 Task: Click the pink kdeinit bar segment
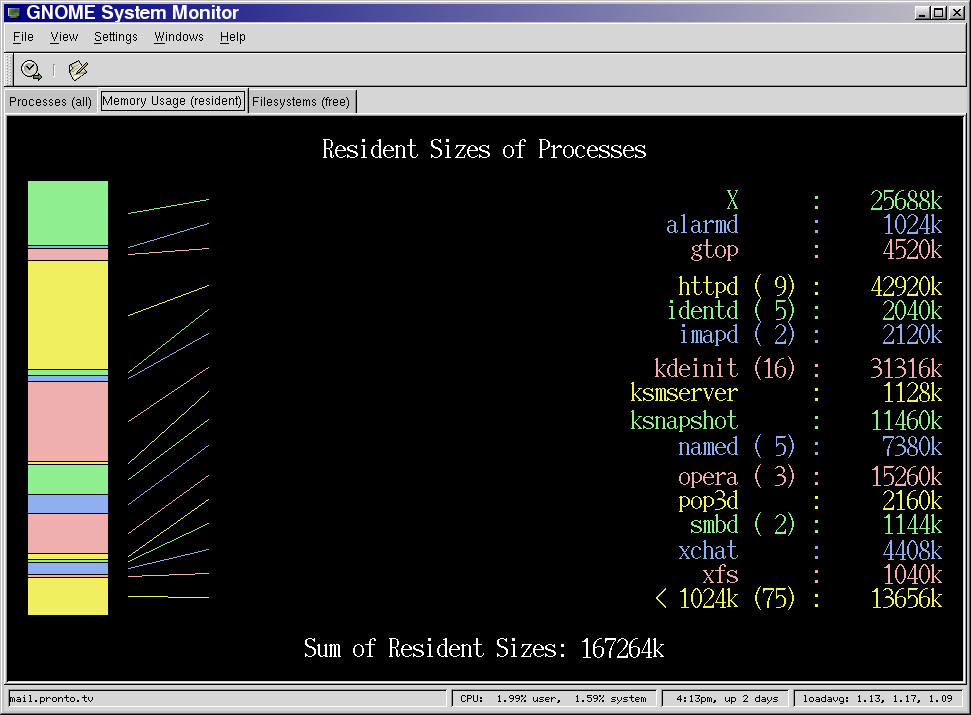[68, 422]
